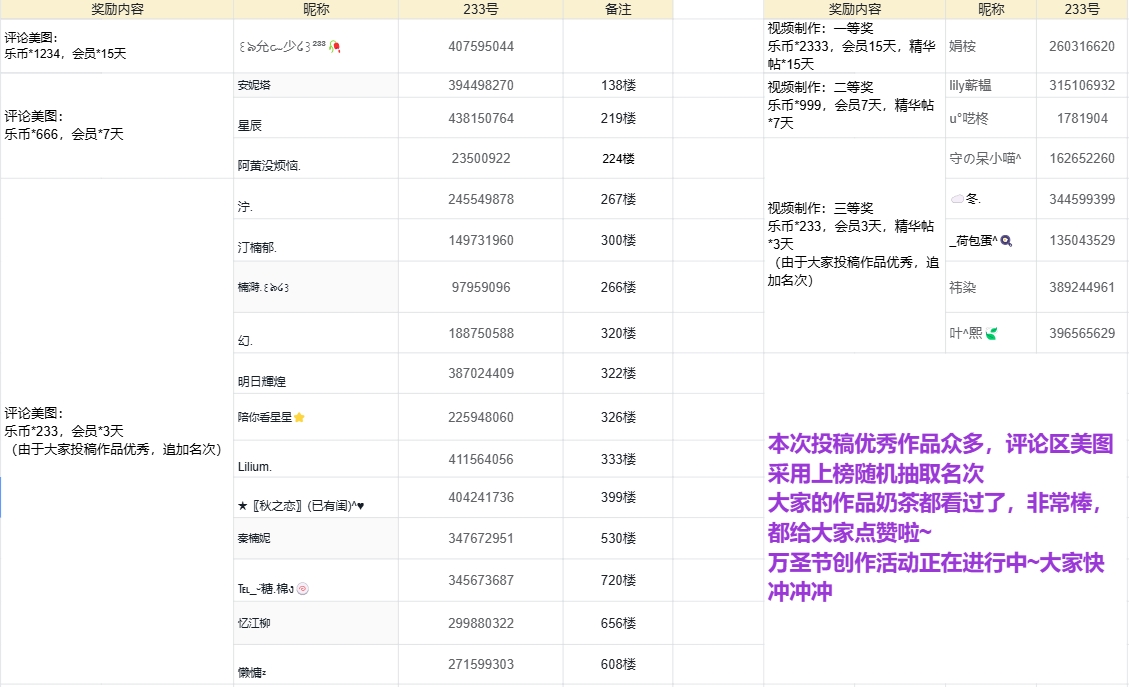Select the remark cell 333楼

click(618, 459)
